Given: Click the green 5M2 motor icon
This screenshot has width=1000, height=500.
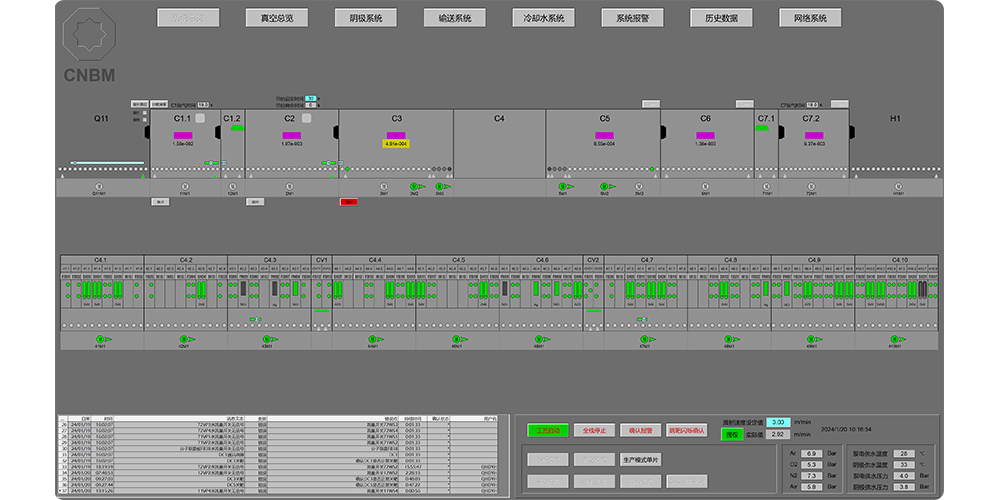Looking at the screenshot, I should pyautogui.click(x=605, y=187).
